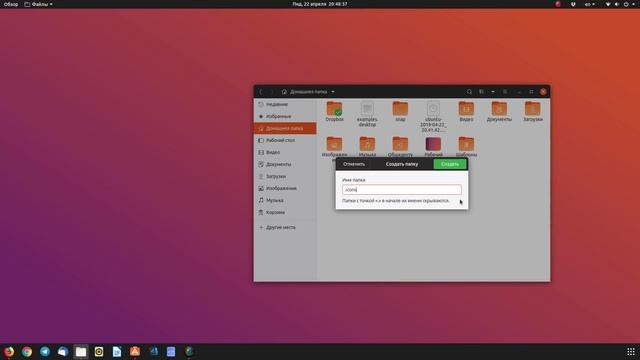Open Избранные in the sidebar
640x360 pixels.
[x=285, y=116]
